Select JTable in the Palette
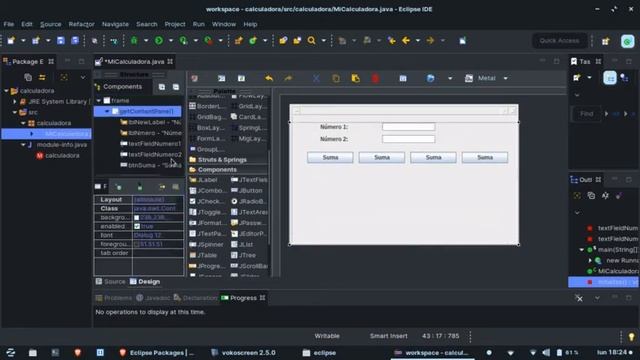The image size is (640, 360). (203, 255)
